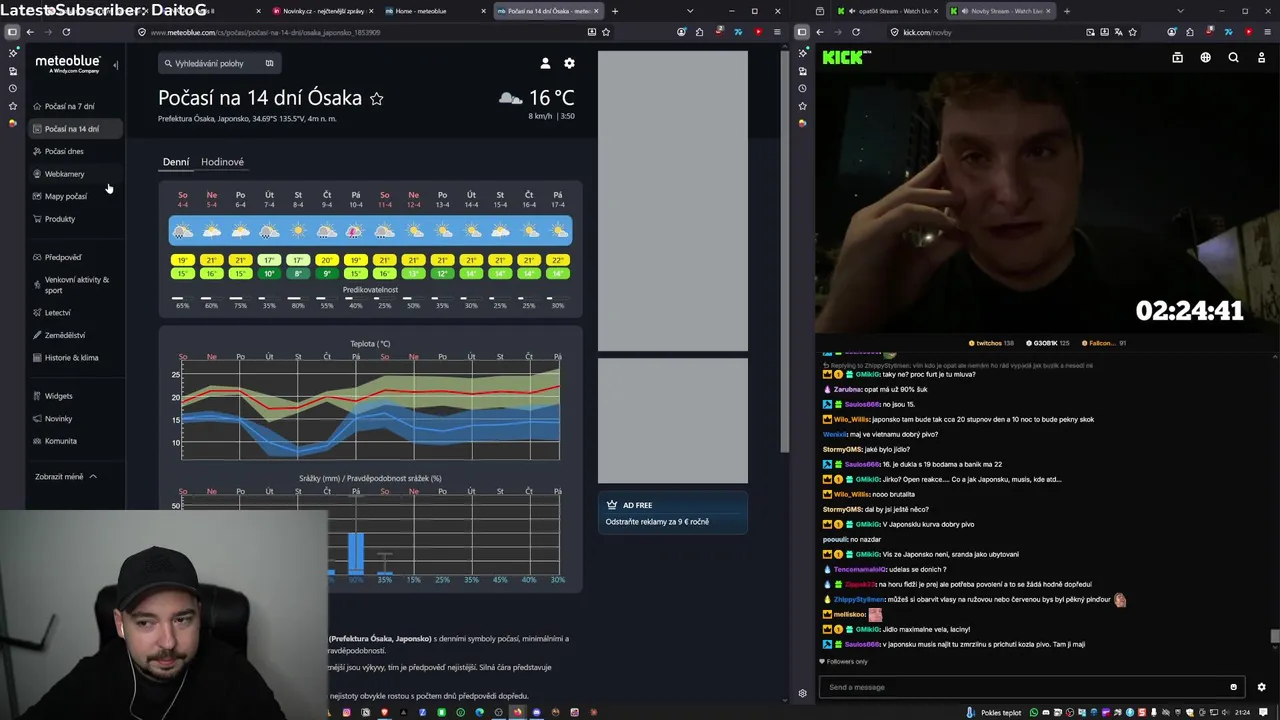
Task: Select Pá 10-4 forecast day icon
Action: click(x=355, y=231)
